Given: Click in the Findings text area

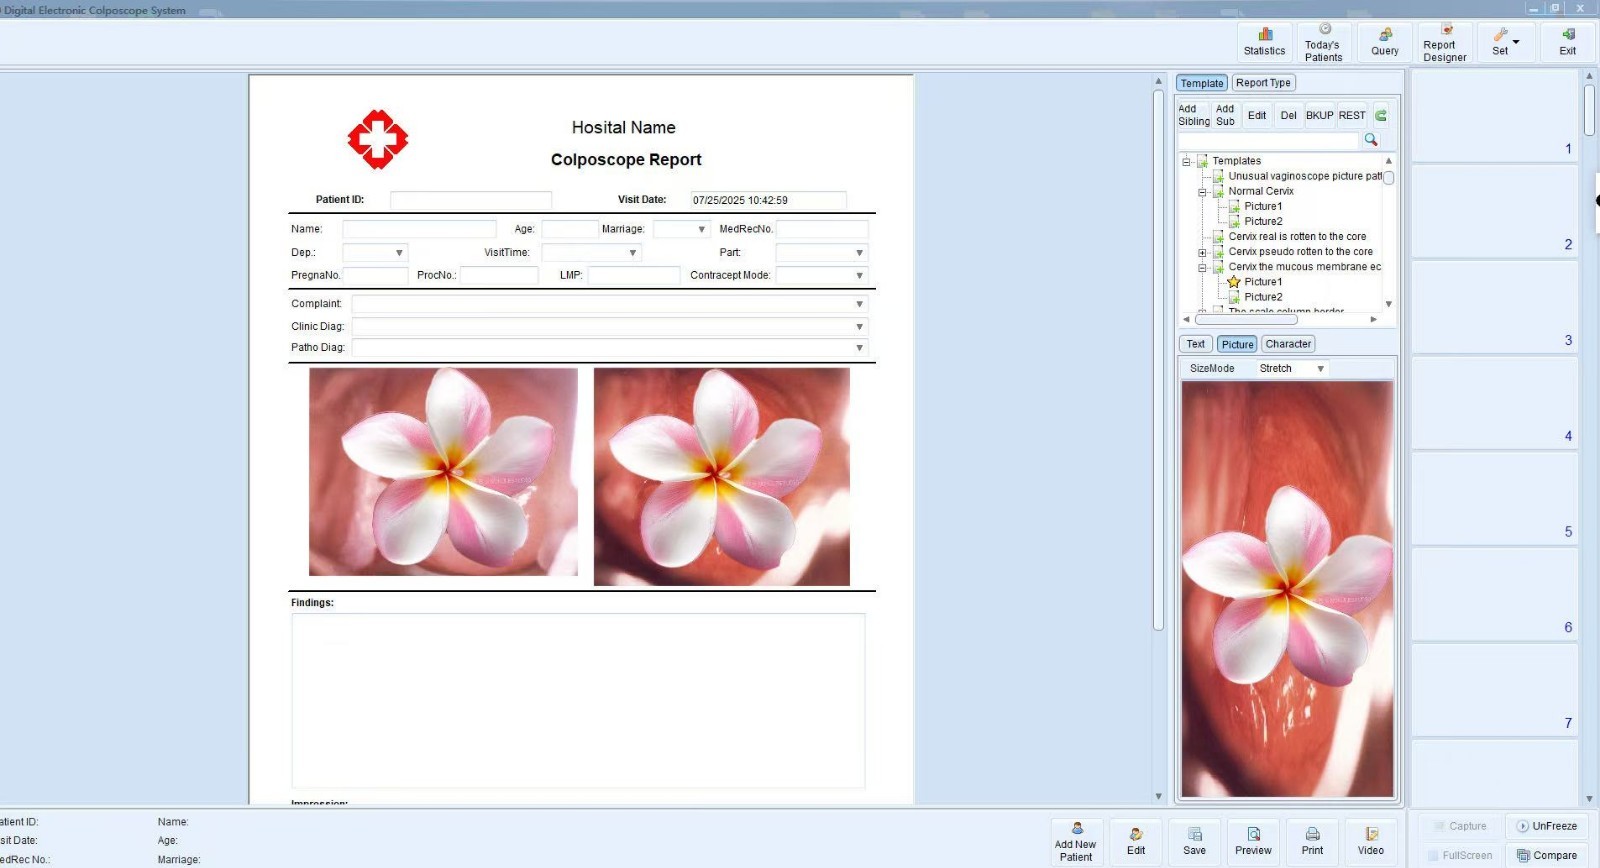Looking at the screenshot, I should coord(578,701).
